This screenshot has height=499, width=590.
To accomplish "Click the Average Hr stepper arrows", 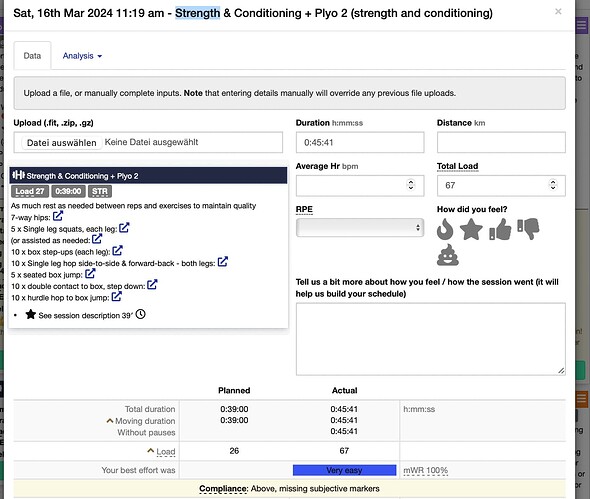I will (x=411, y=185).
